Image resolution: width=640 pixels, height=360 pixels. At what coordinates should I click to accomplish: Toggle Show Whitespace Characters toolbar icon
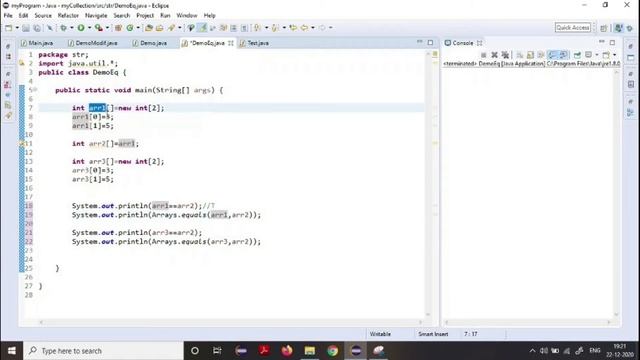(x=244, y=28)
